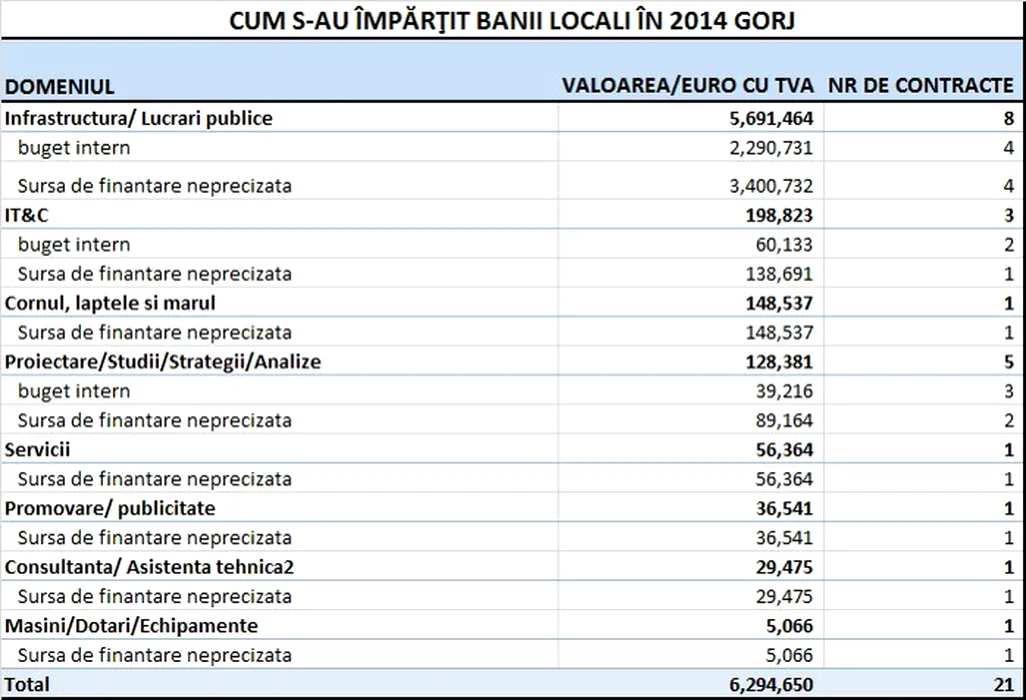The width and height of the screenshot is (1026, 700).
Task: Click the table title about banii locali 2014 Gorj
Action: coord(512,20)
